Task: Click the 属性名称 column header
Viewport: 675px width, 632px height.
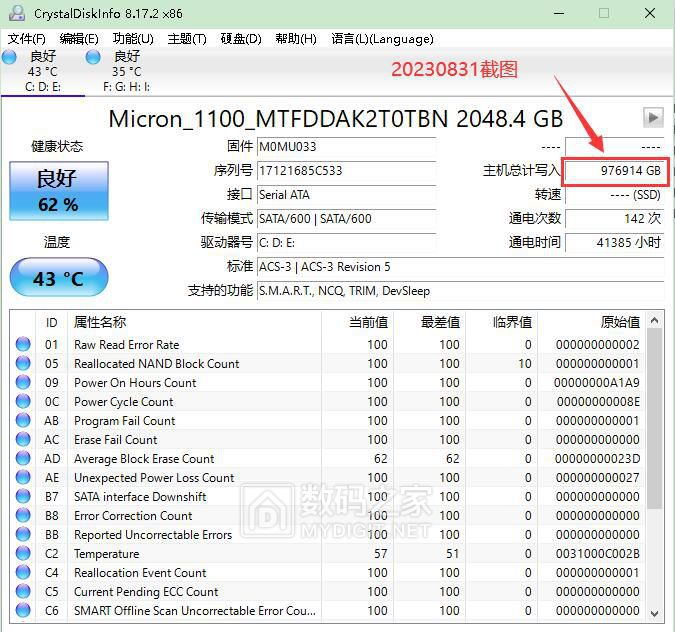Action: click(195, 322)
